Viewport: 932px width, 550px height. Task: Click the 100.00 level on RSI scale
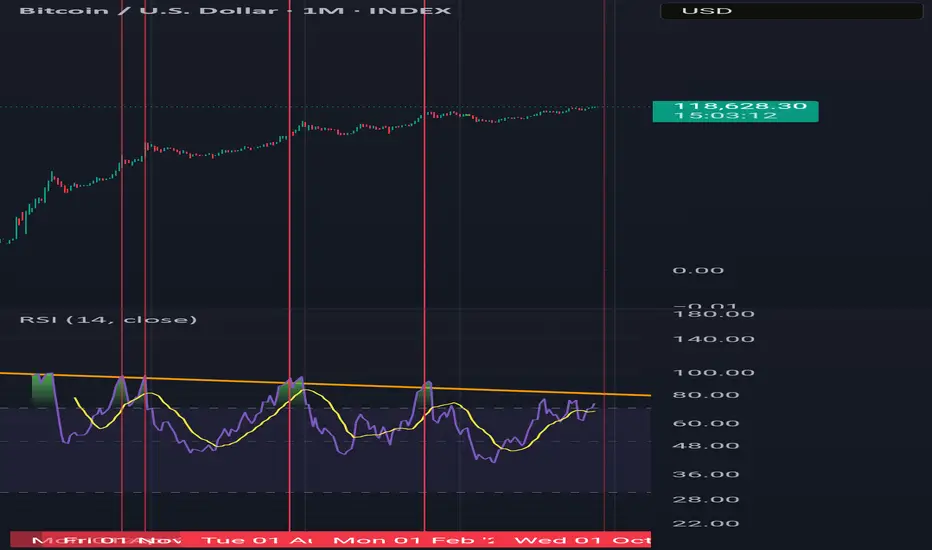click(713, 373)
